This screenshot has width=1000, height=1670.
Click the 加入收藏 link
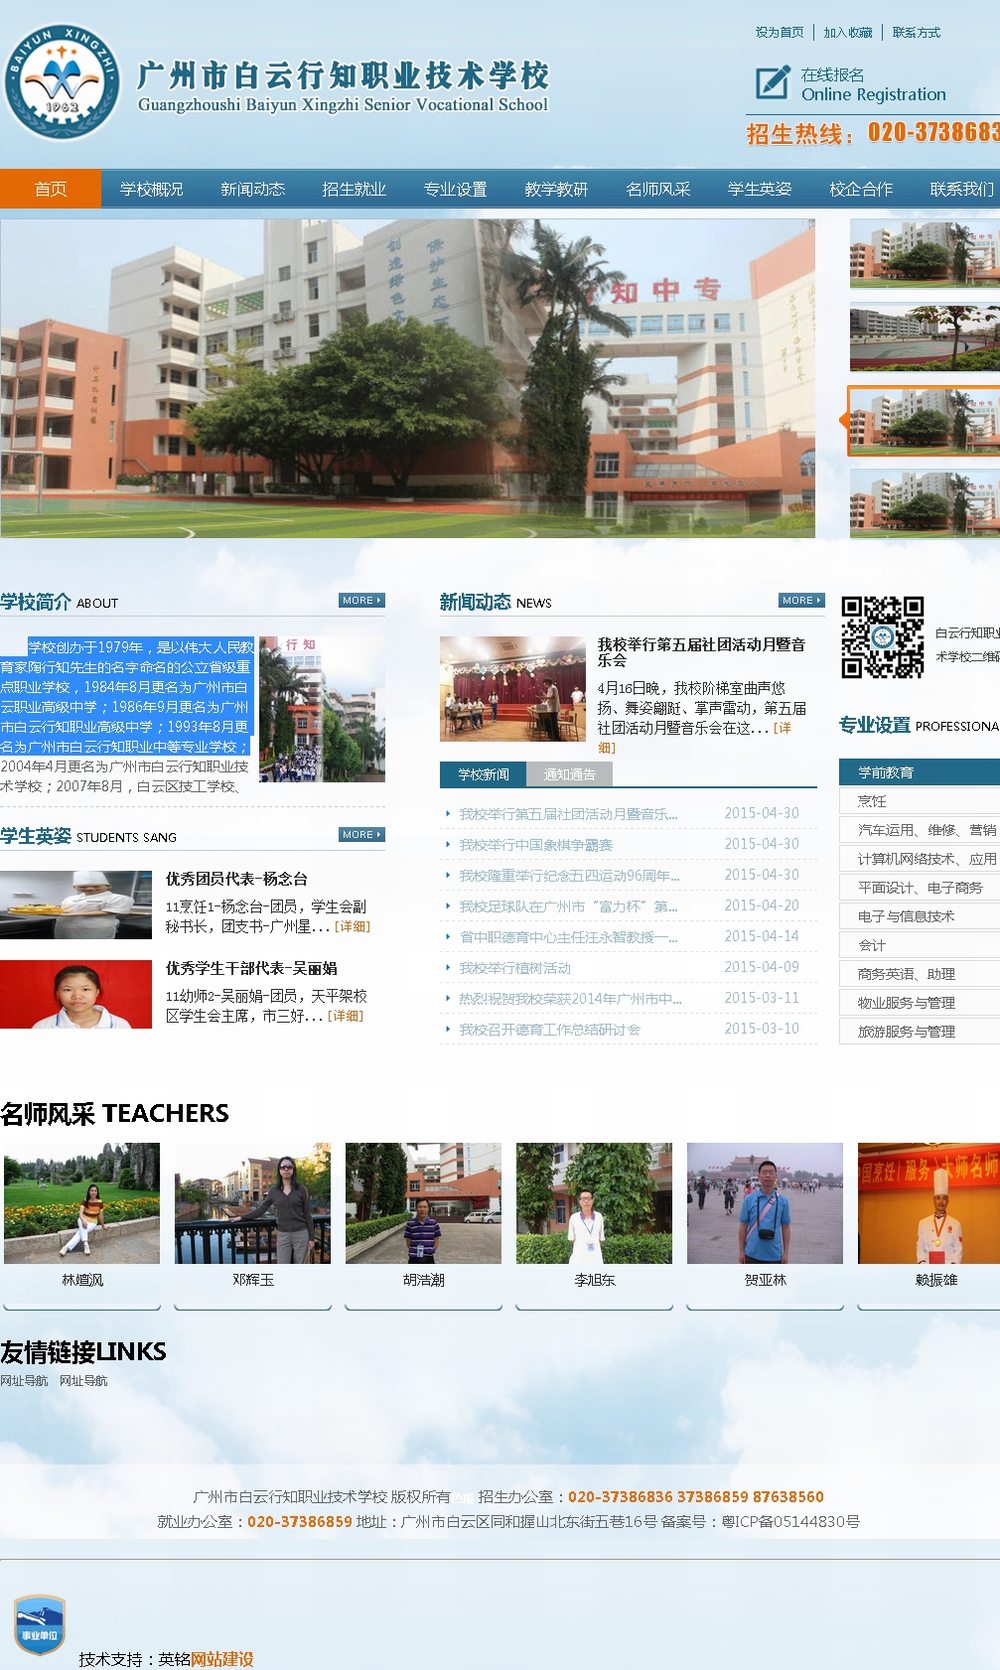848,33
